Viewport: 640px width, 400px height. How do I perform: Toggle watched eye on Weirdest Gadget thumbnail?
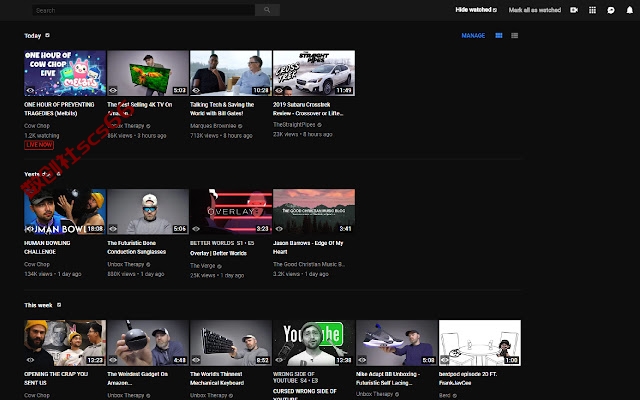click(113, 360)
